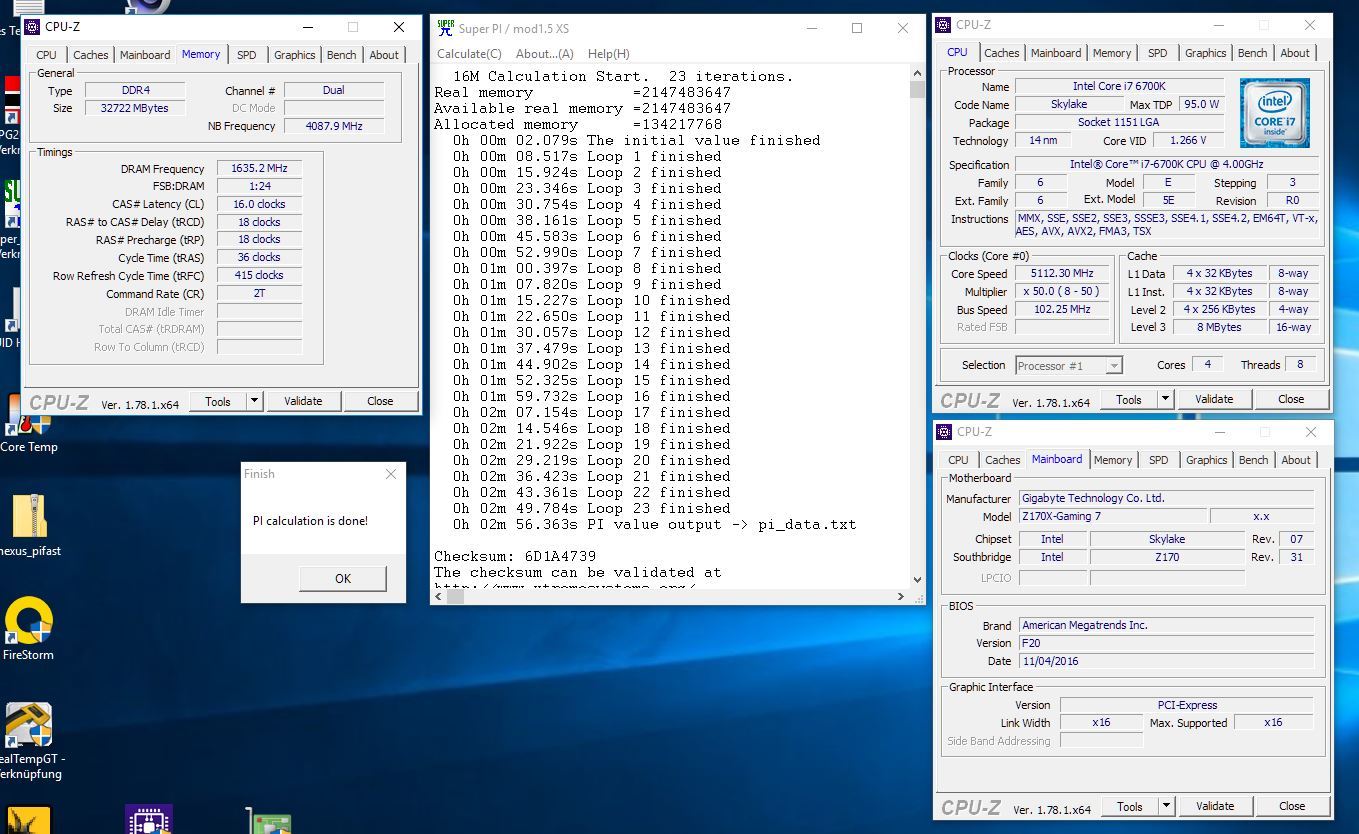The width and height of the screenshot is (1359, 834).
Task: Click the CPU-Z title icon in the Mainboard window
Action: click(x=944, y=432)
